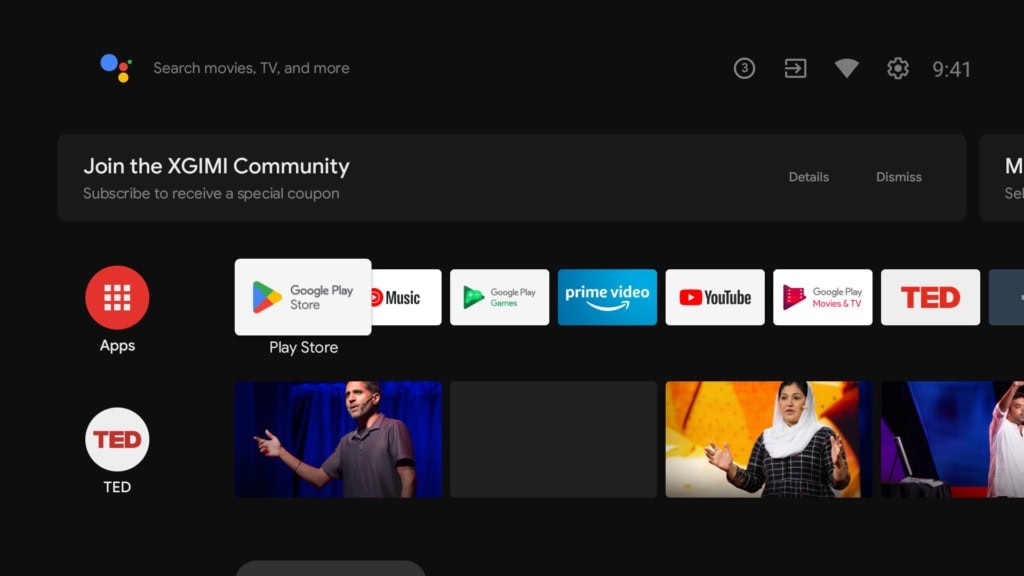The image size is (1024, 576).
Task: Check the Wi-Fi connection status
Action: (x=846, y=68)
